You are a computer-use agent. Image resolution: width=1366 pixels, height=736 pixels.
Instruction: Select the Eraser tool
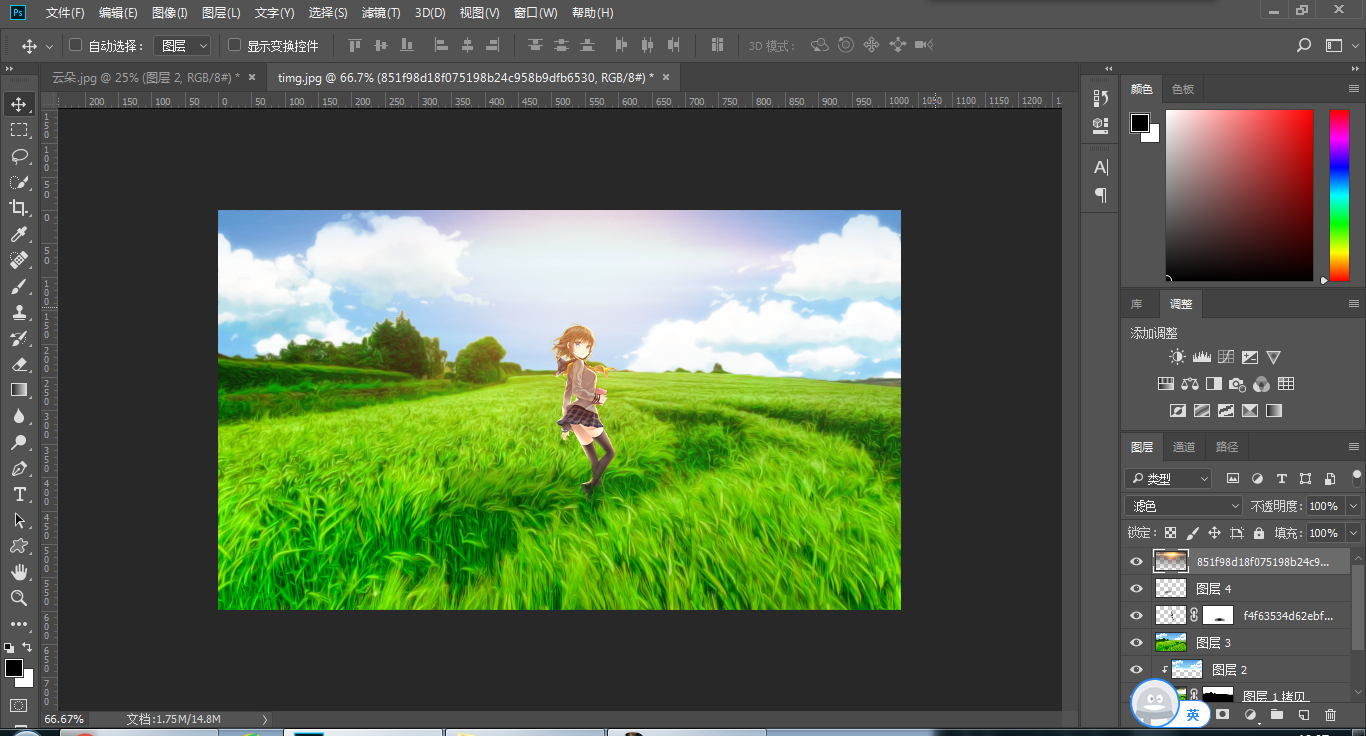pyautogui.click(x=19, y=364)
